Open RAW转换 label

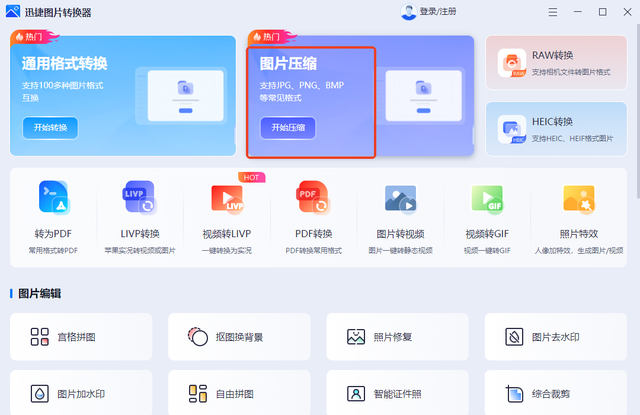click(x=553, y=55)
